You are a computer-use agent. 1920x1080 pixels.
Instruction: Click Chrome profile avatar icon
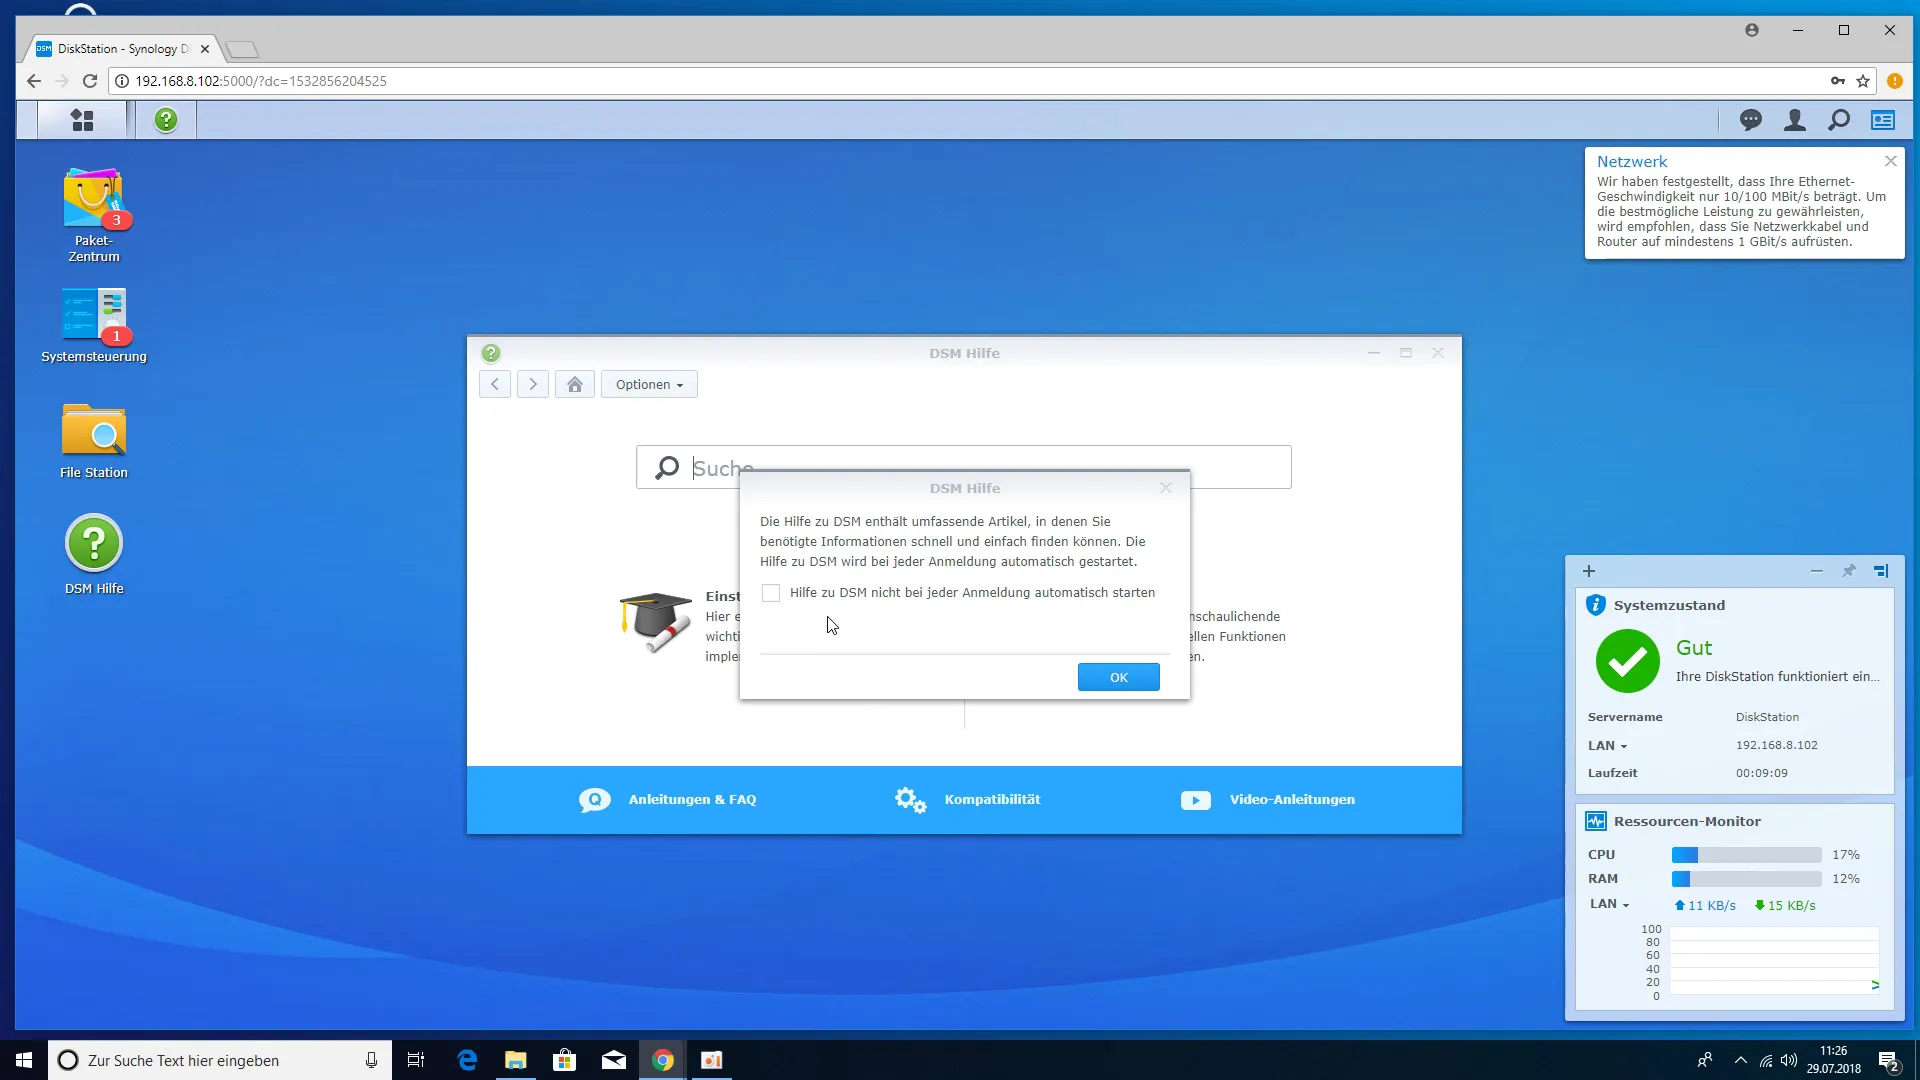point(1752,30)
